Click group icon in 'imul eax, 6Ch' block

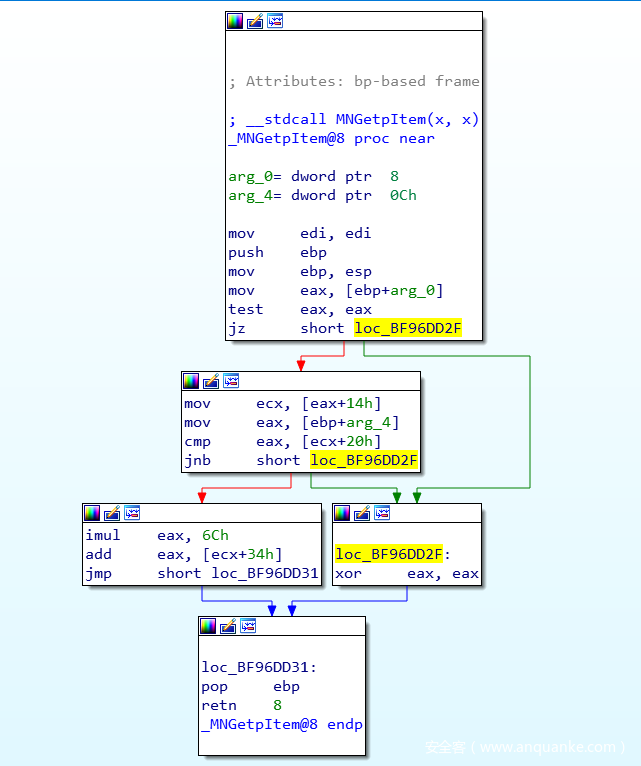[132, 513]
